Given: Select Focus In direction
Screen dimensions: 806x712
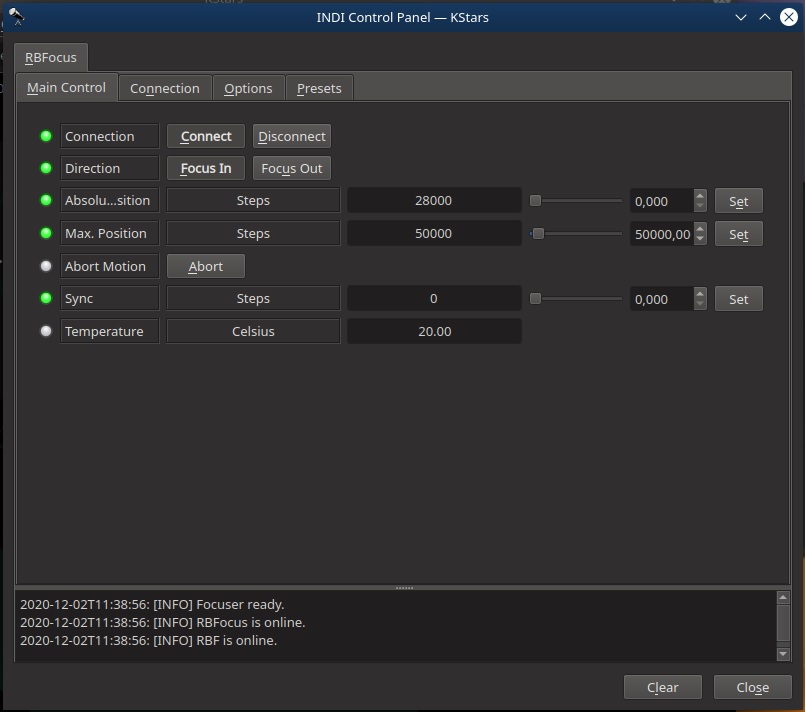Looking at the screenshot, I should click(206, 168).
